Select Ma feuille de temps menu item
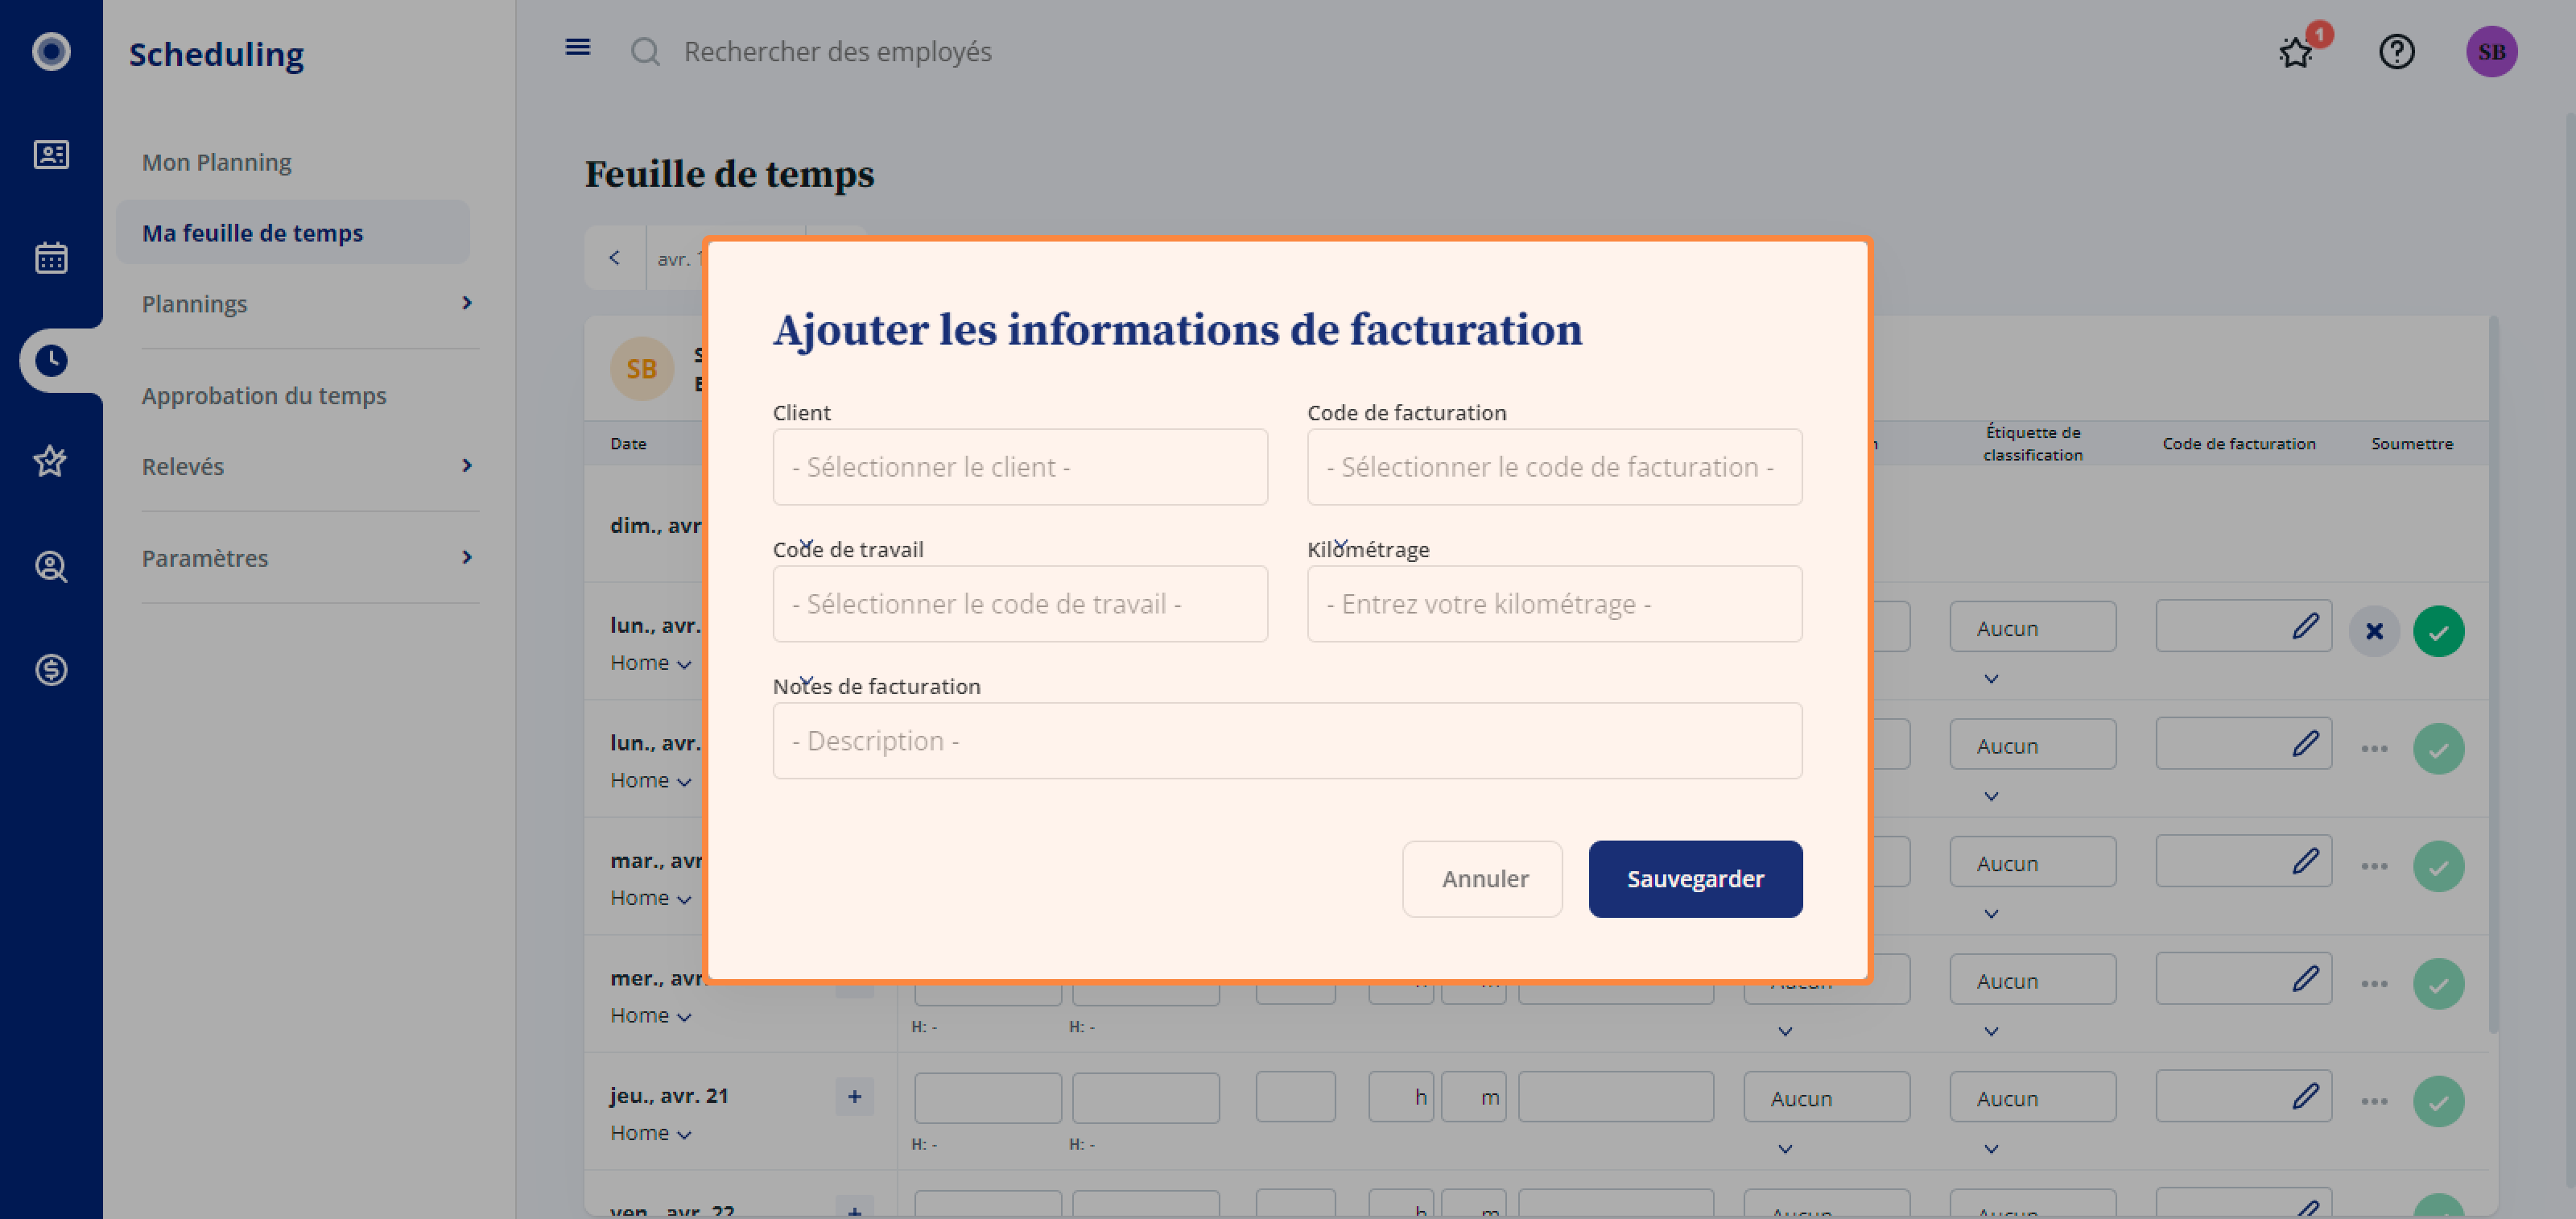 293,232
